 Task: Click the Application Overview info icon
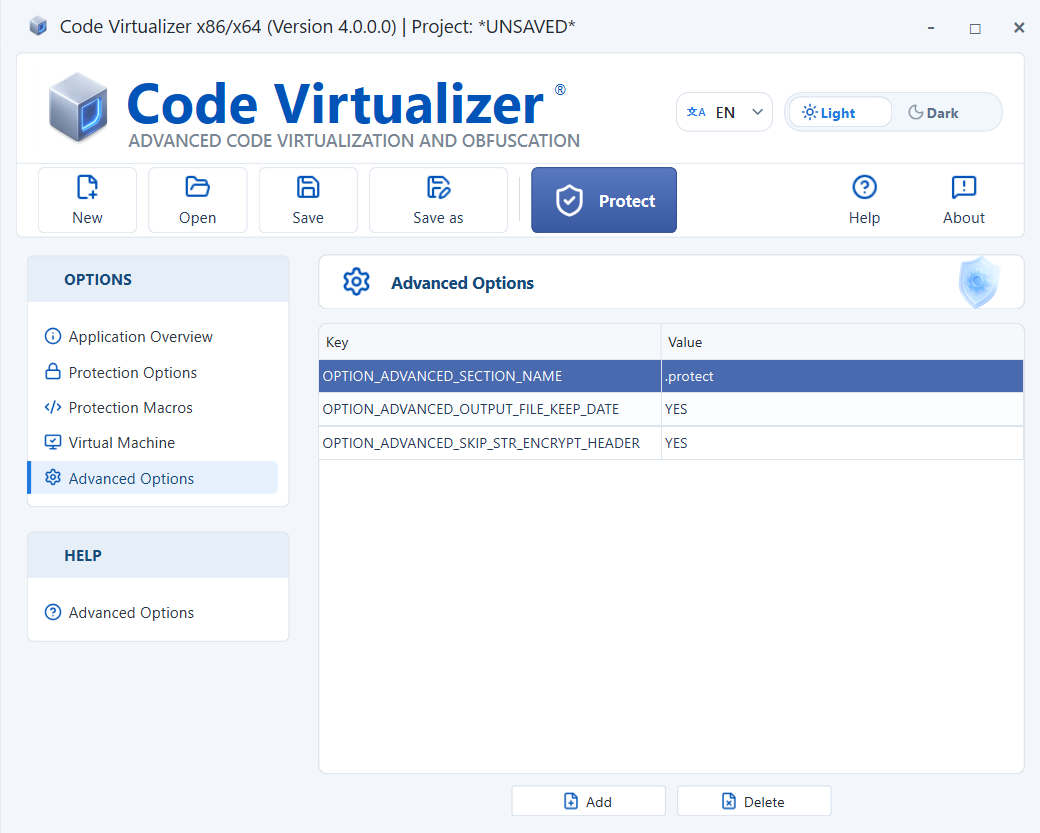pyautogui.click(x=52, y=336)
